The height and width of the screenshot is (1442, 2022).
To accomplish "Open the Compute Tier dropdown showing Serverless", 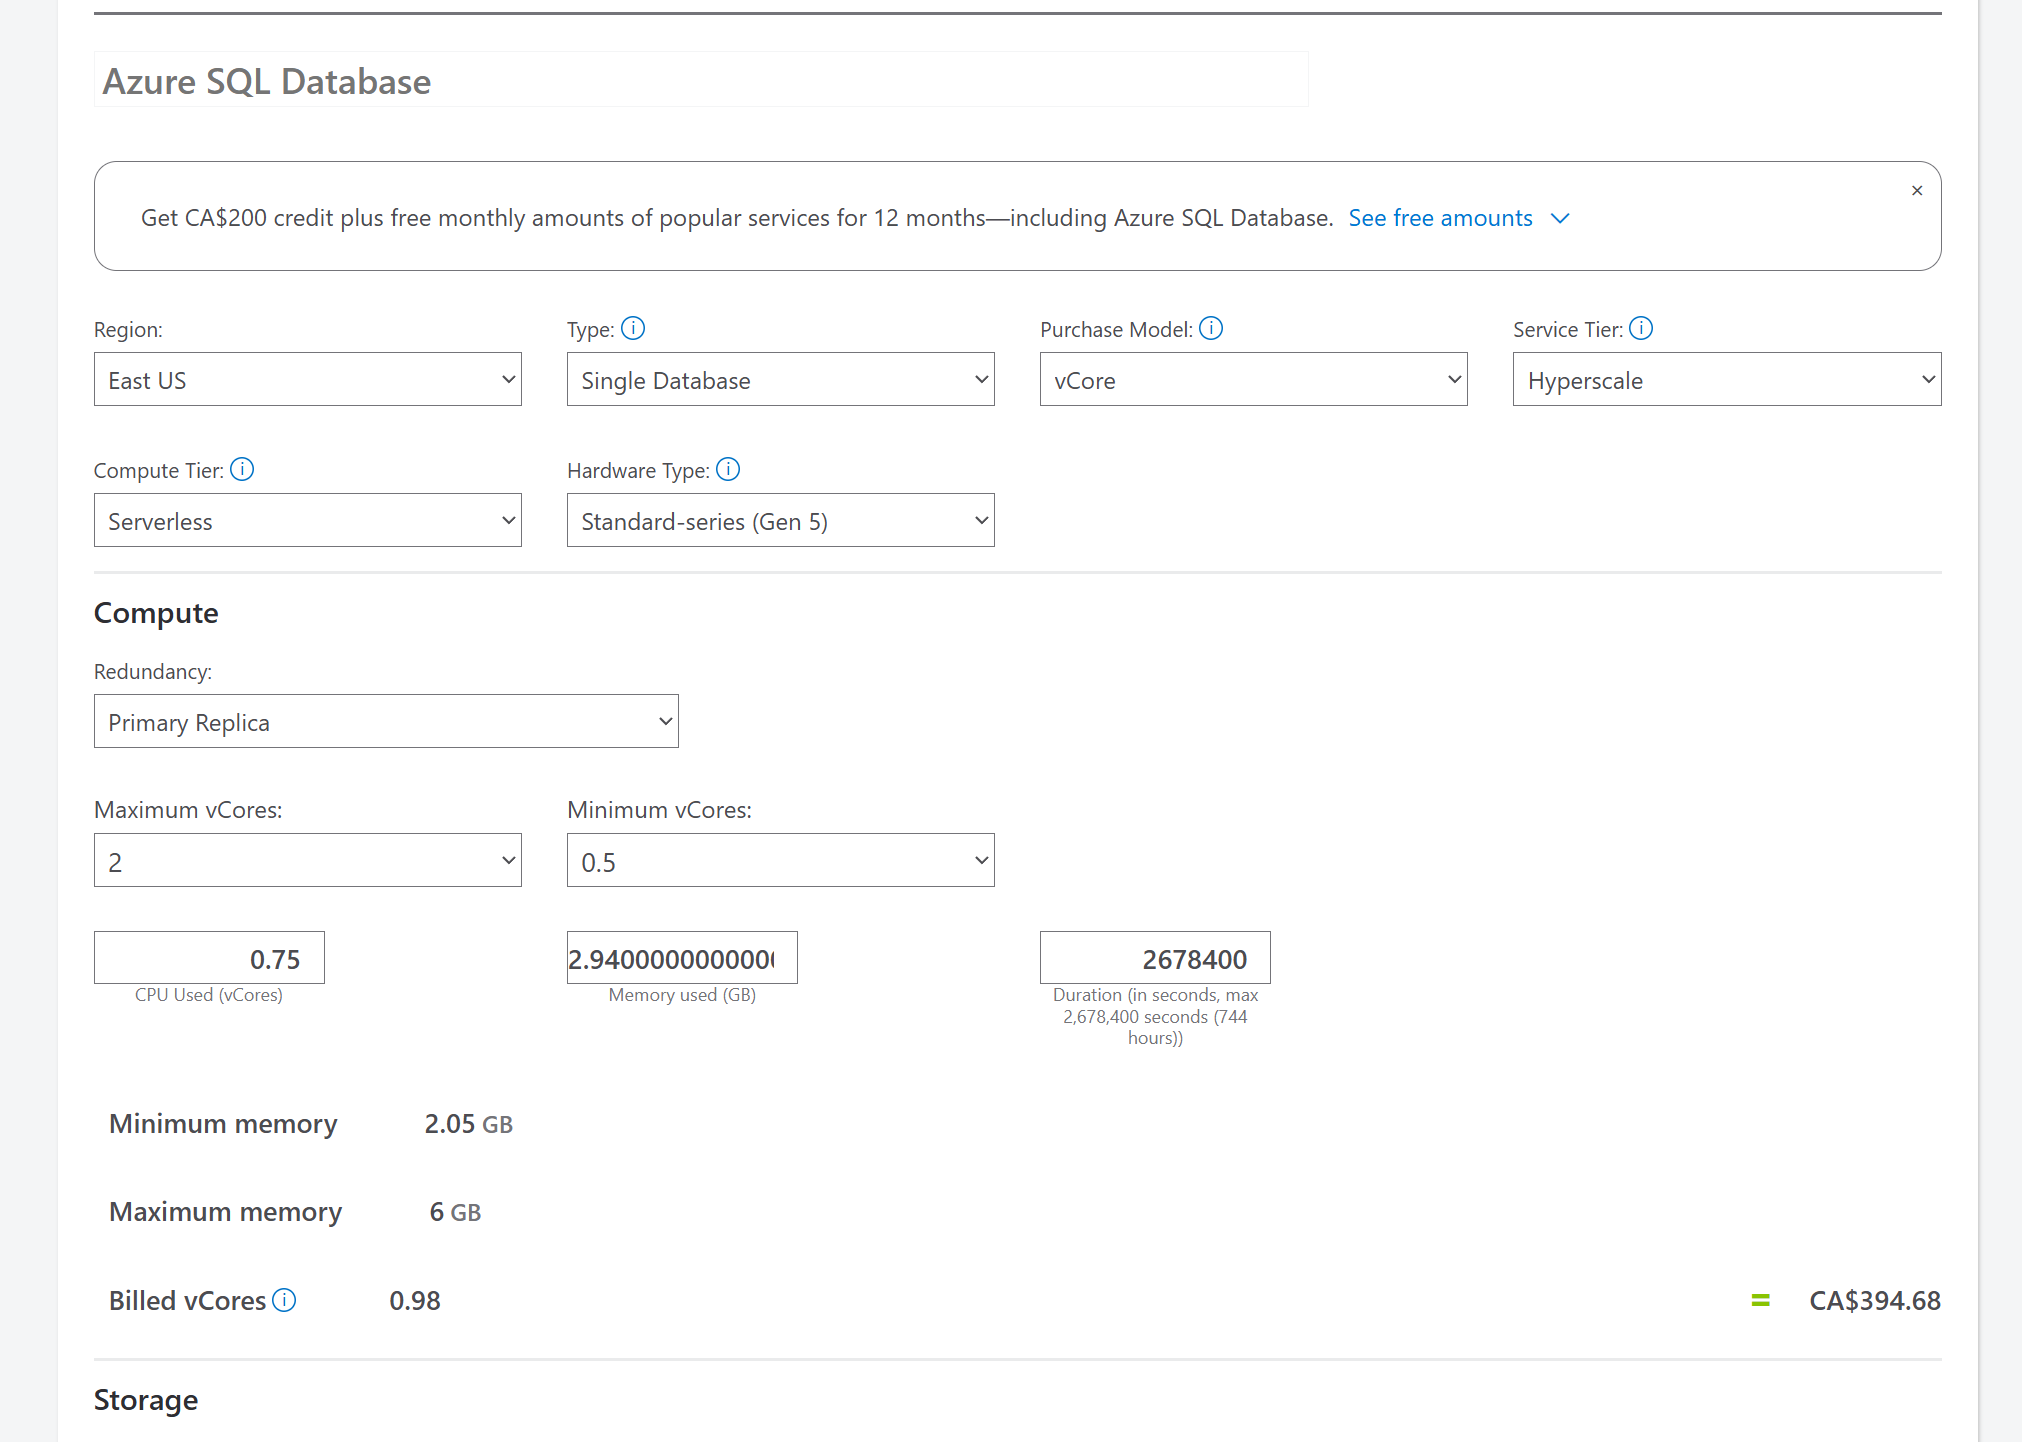I will (x=308, y=520).
